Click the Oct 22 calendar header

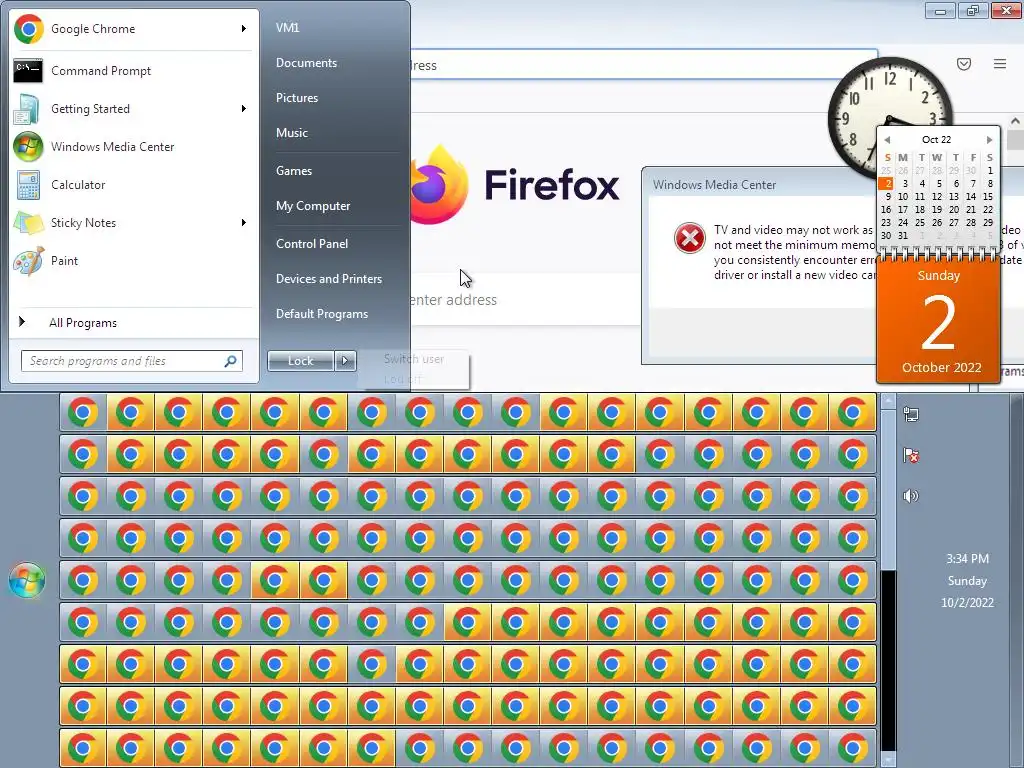point(936,140)
